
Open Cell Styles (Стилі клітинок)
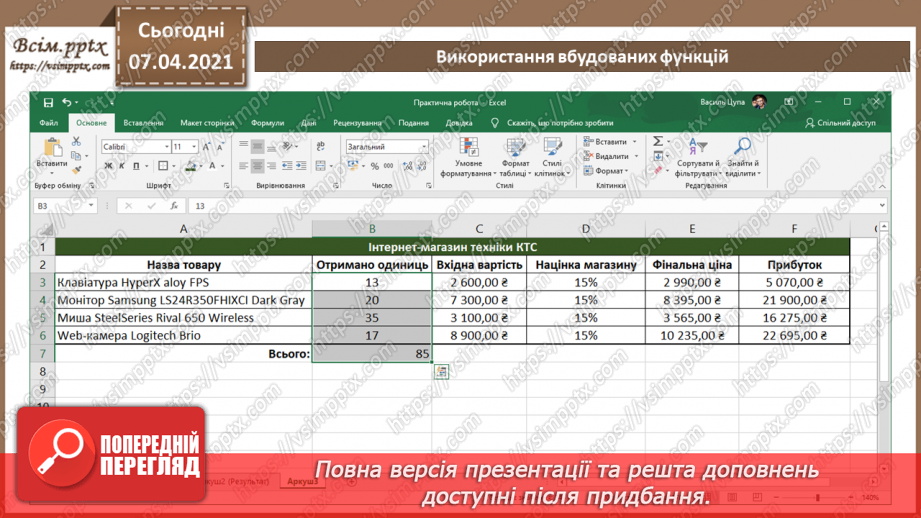tap(552, 157)
